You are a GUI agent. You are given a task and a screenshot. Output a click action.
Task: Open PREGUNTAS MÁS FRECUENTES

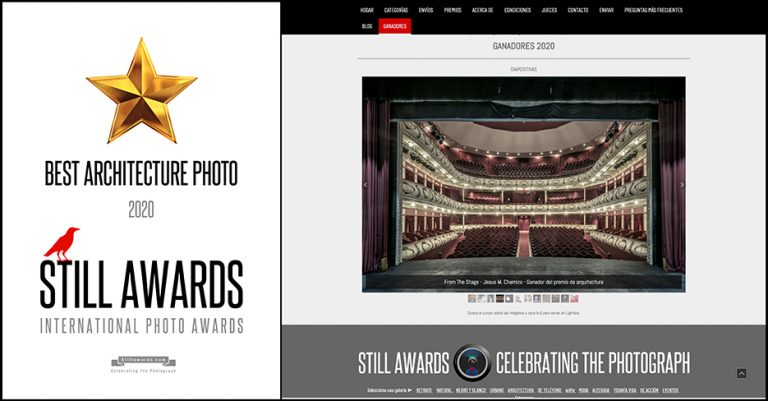click(x=653, y=10)
